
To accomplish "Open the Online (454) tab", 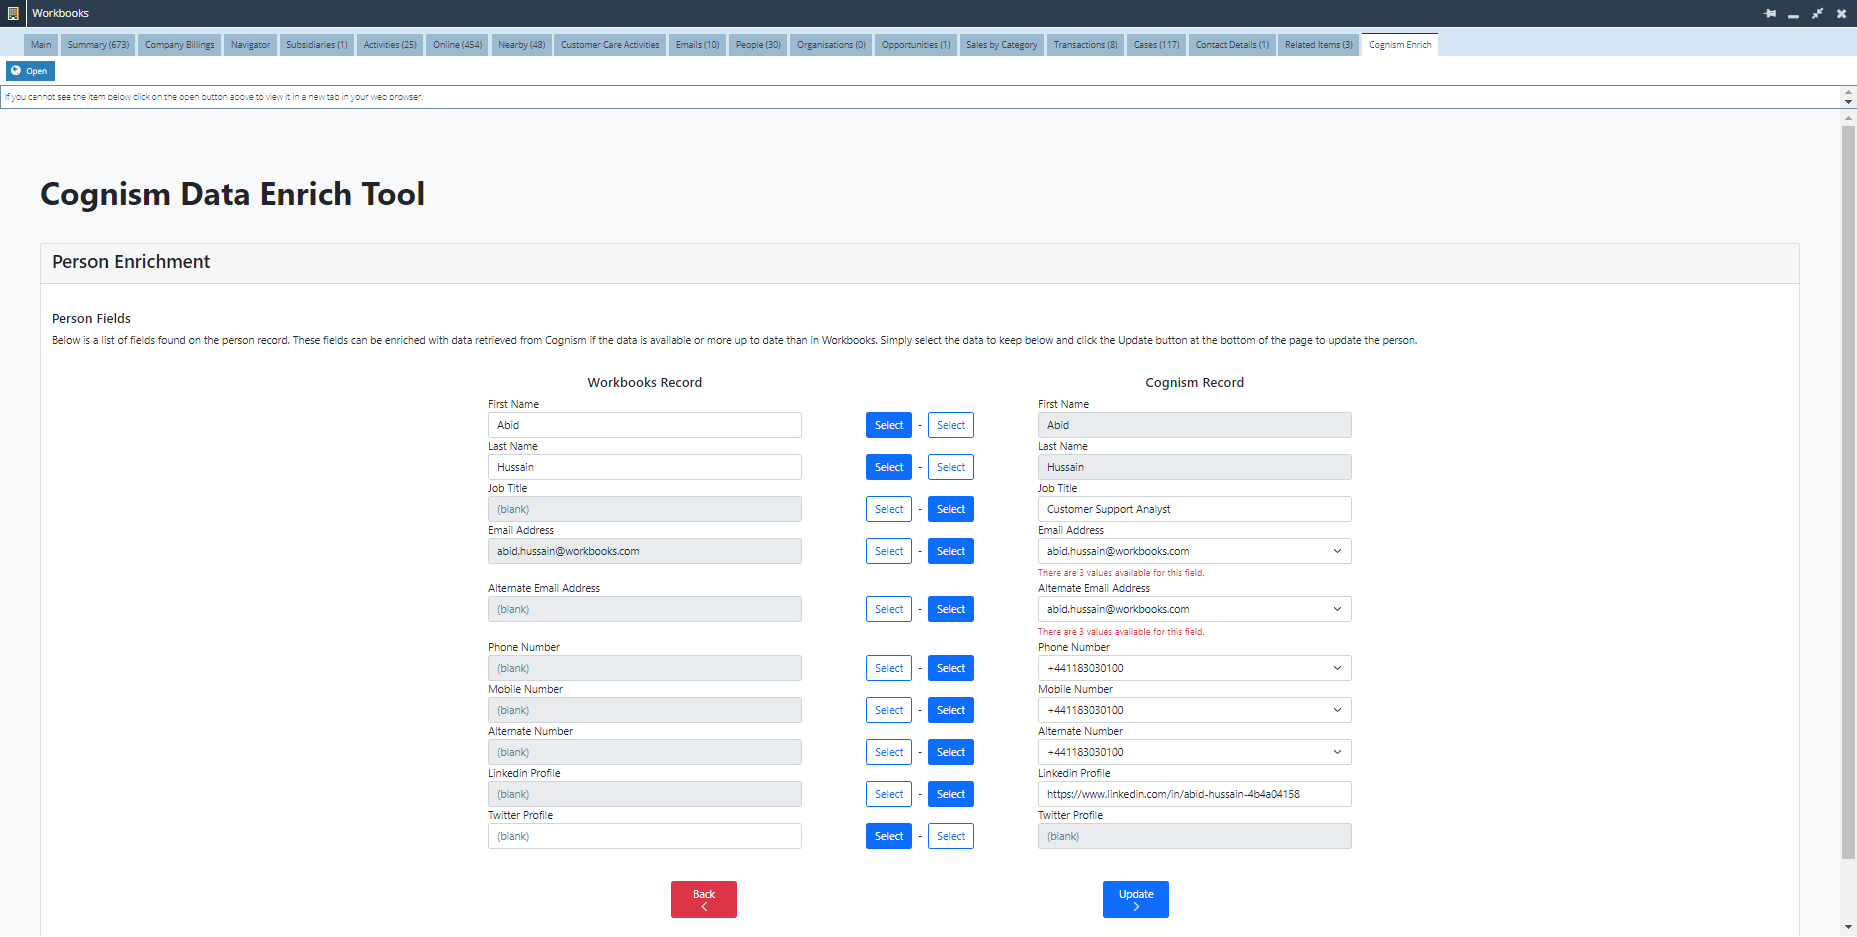I will (457, 45).
